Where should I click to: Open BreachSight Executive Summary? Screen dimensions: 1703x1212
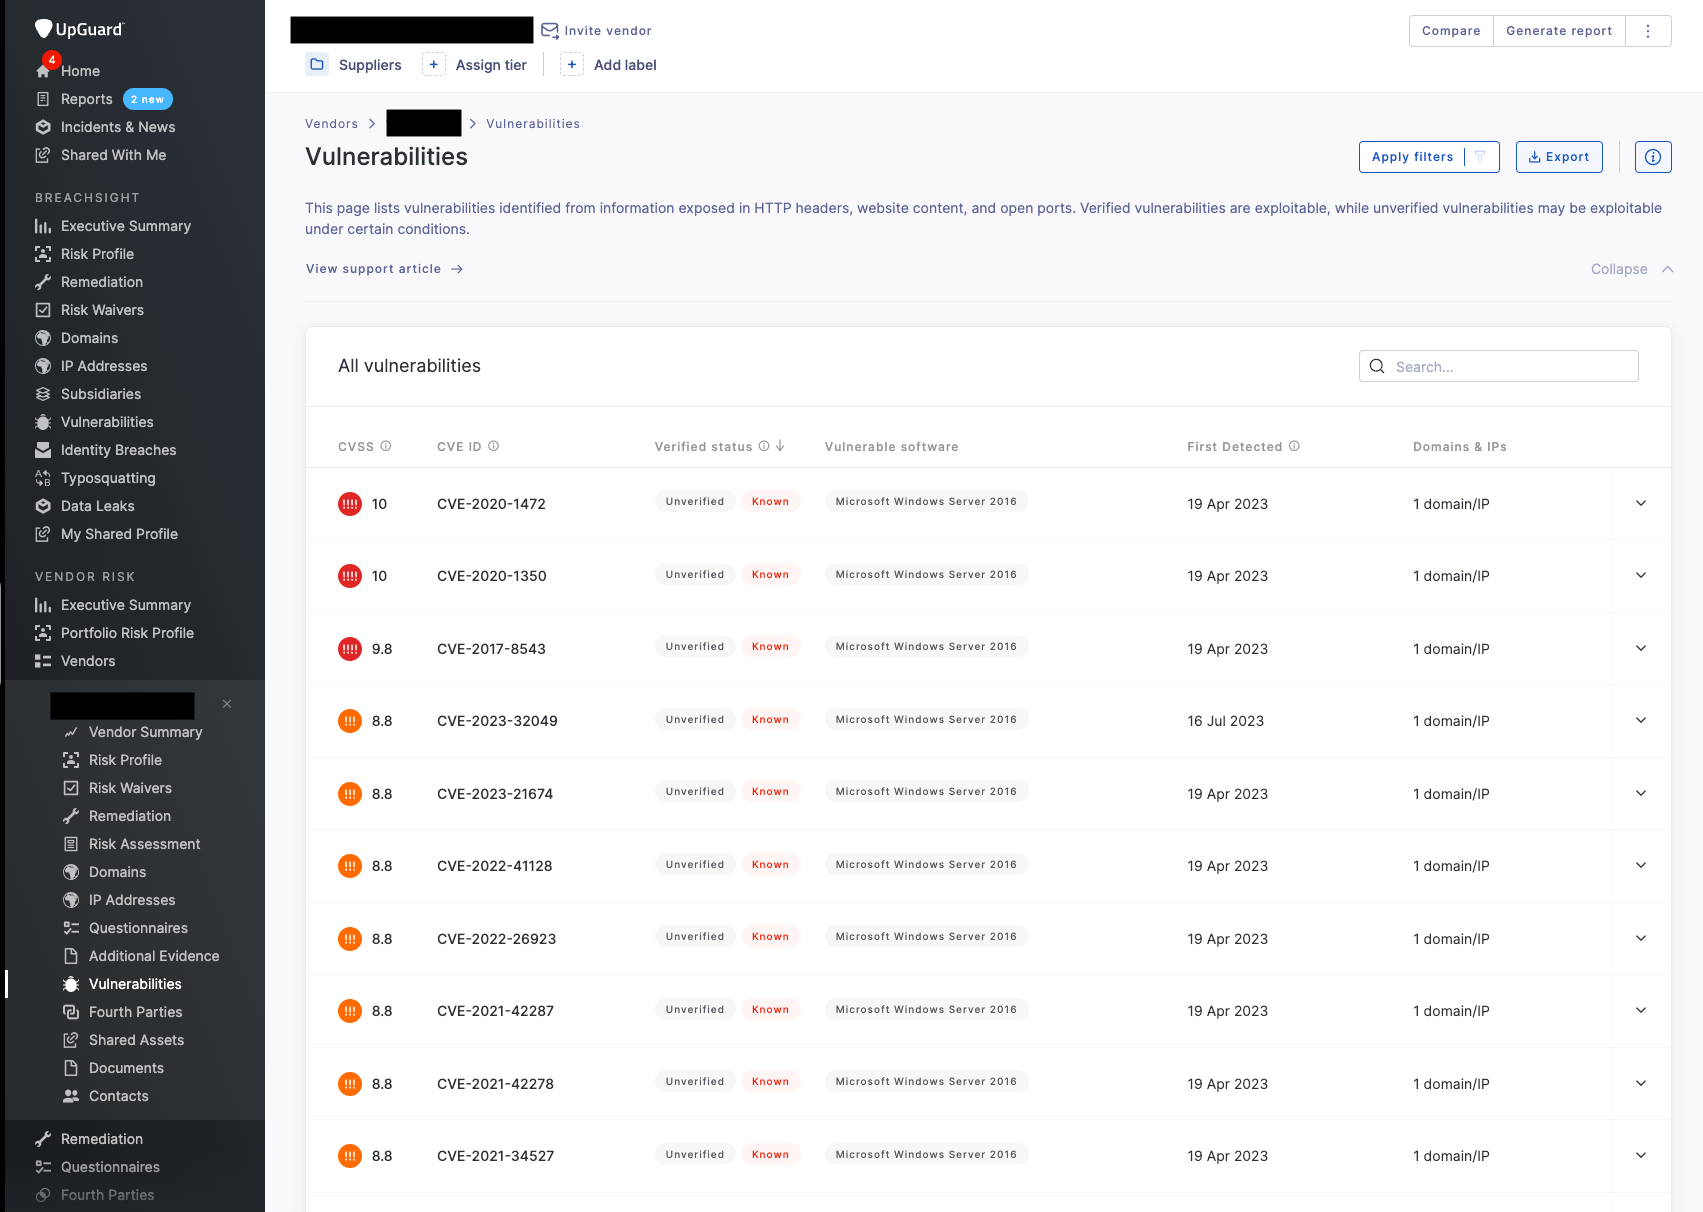pos(125,226)
